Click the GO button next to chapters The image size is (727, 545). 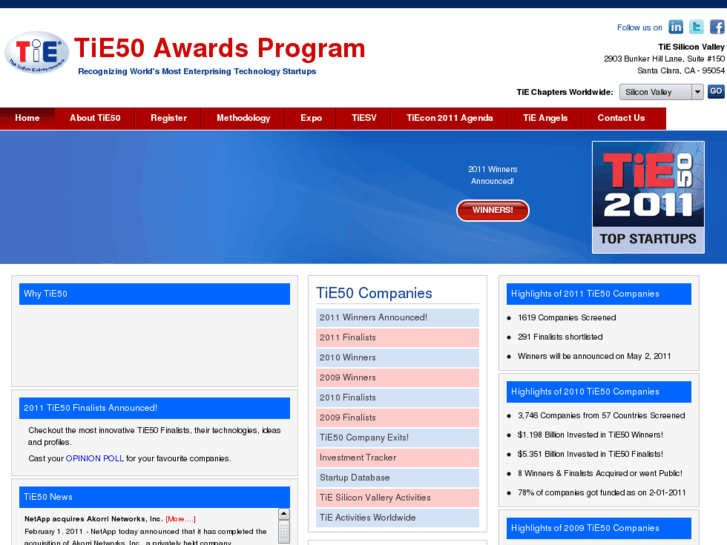pos(716,91)
